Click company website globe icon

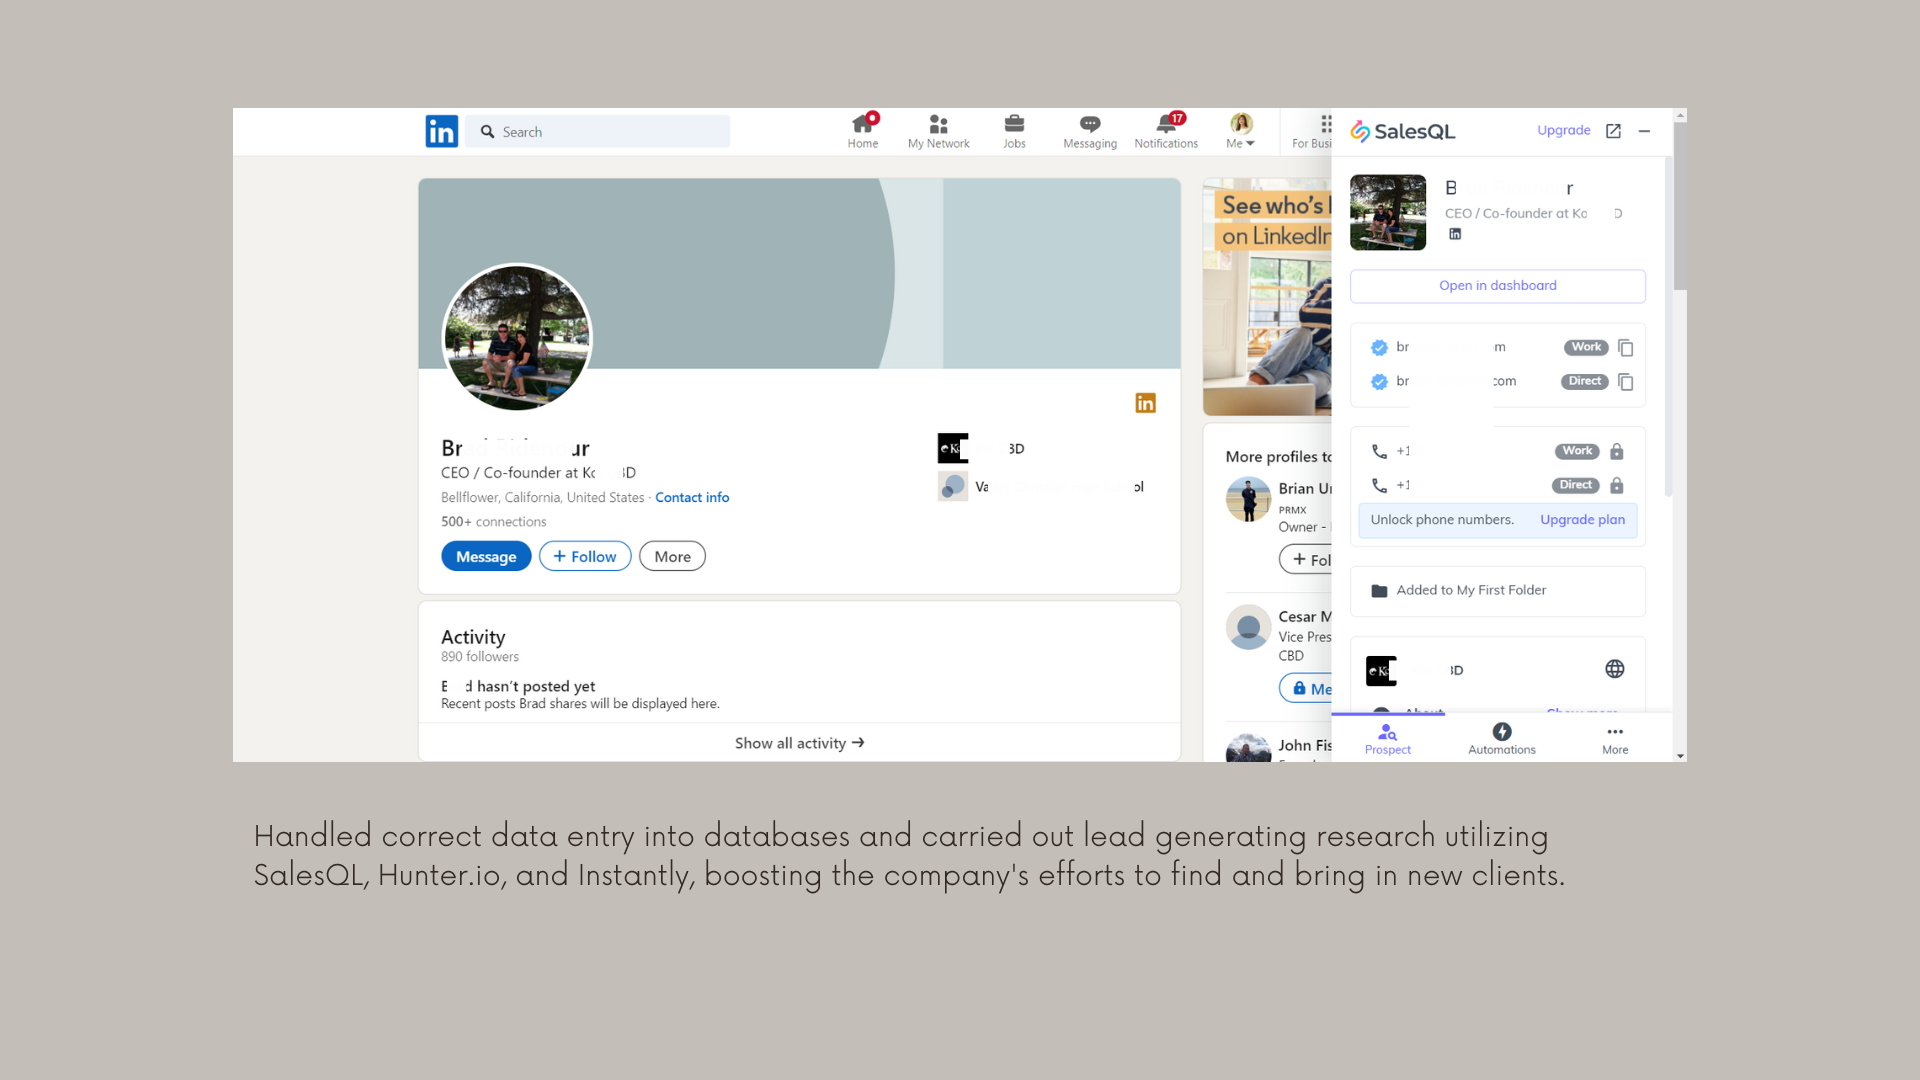[1615, 669]
